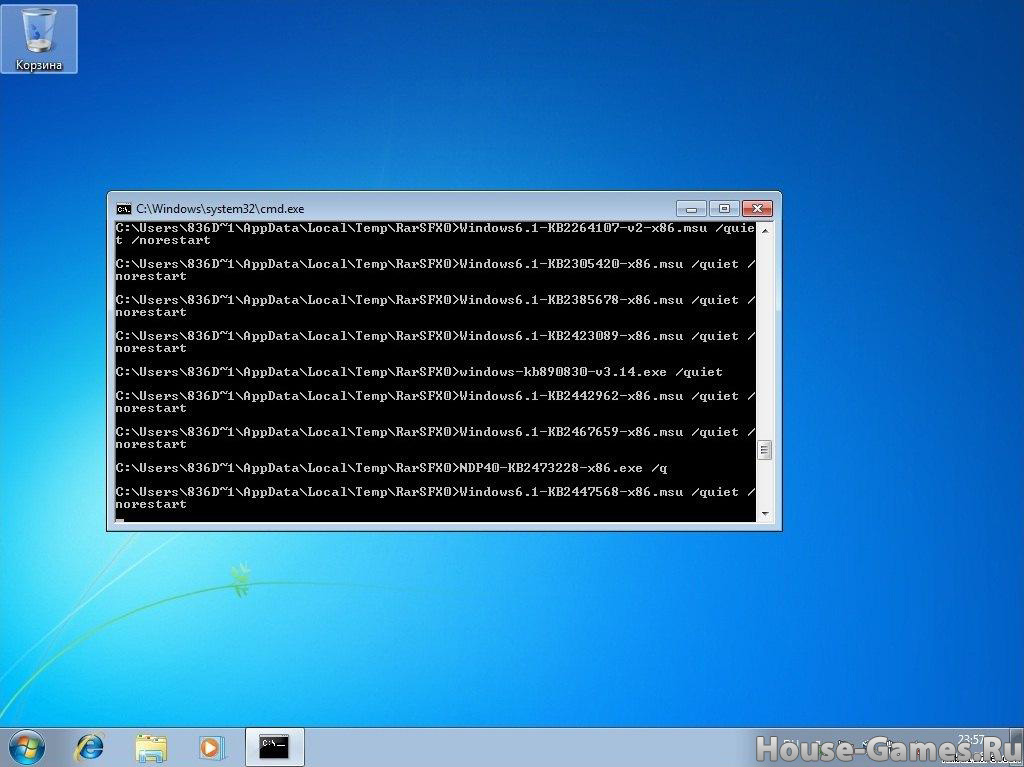
Task: Open the Windows Start menu orb
Action: (x=27, y=747)
